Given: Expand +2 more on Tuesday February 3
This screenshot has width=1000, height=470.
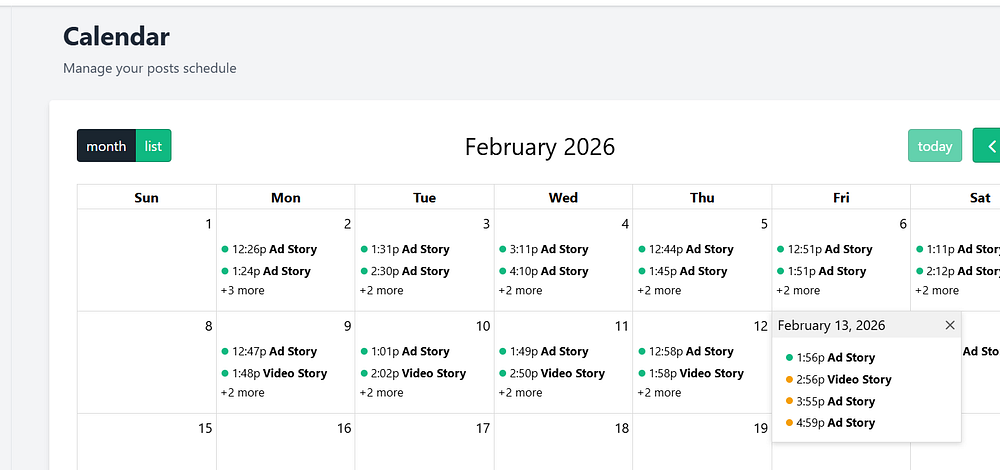Looking at the screenshot, I should (382, 291).
